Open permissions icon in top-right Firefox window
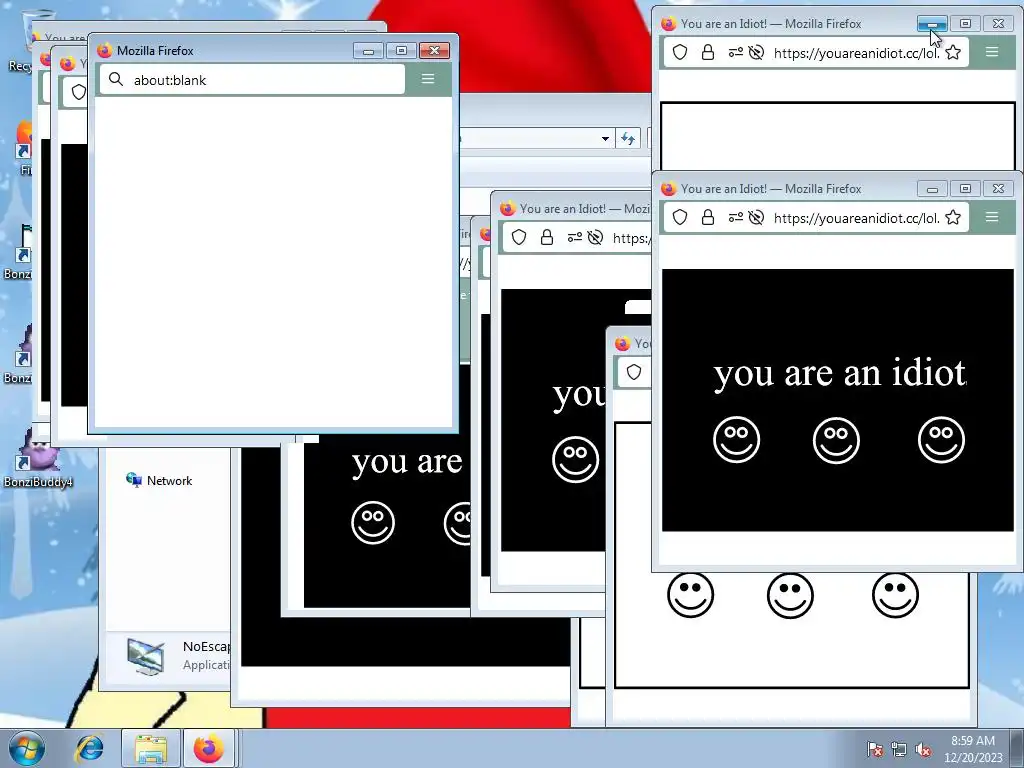The width and height of the screenshot is (1024, 768). click(x=735, y=52)
